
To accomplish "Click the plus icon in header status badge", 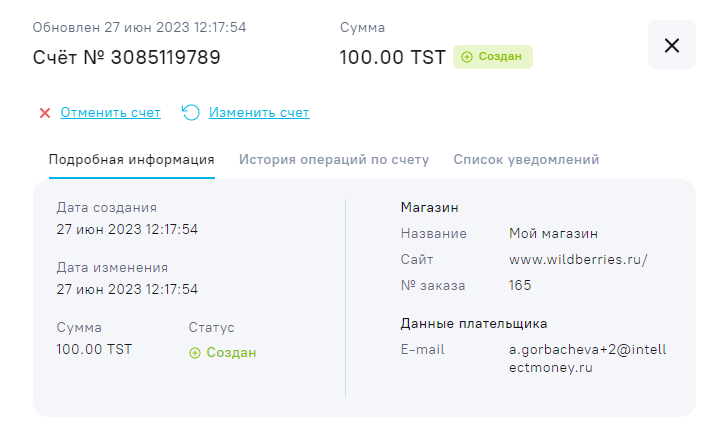I will click(x=467, y=57).
